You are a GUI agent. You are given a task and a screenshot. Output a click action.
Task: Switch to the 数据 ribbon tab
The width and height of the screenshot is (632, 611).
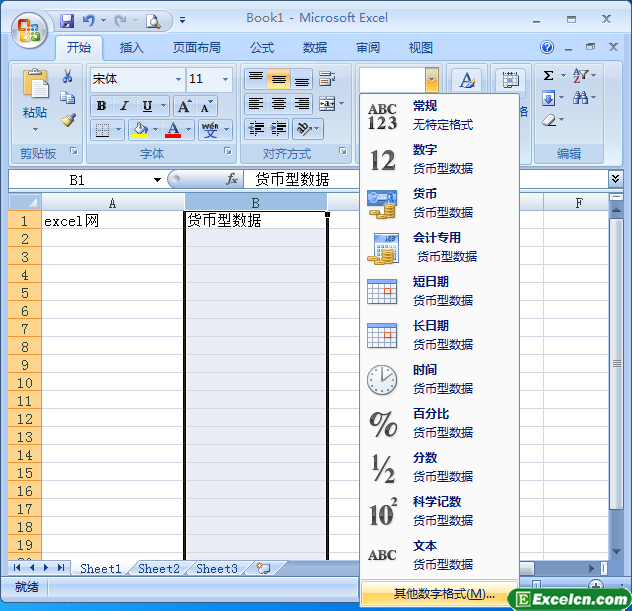315,48
